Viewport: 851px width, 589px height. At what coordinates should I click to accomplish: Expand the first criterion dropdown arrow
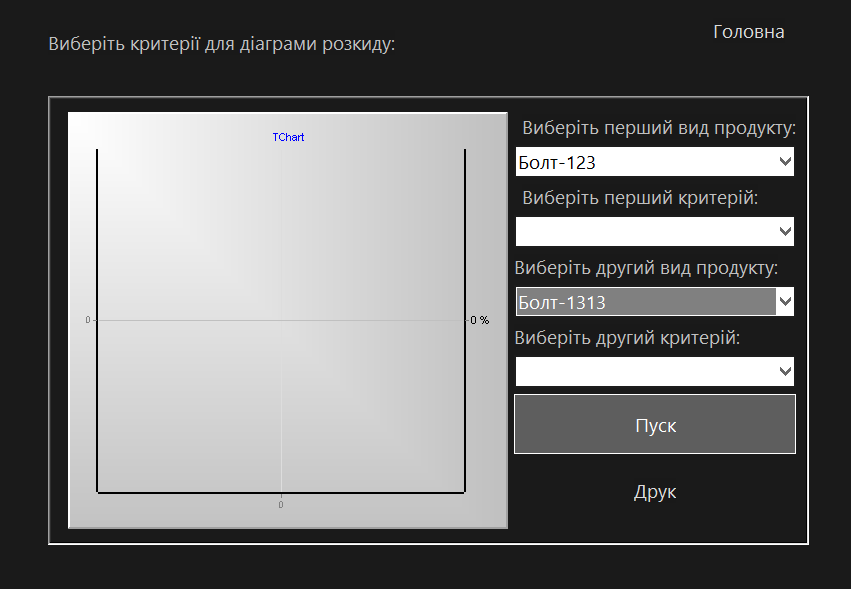(x=785, y=232)
